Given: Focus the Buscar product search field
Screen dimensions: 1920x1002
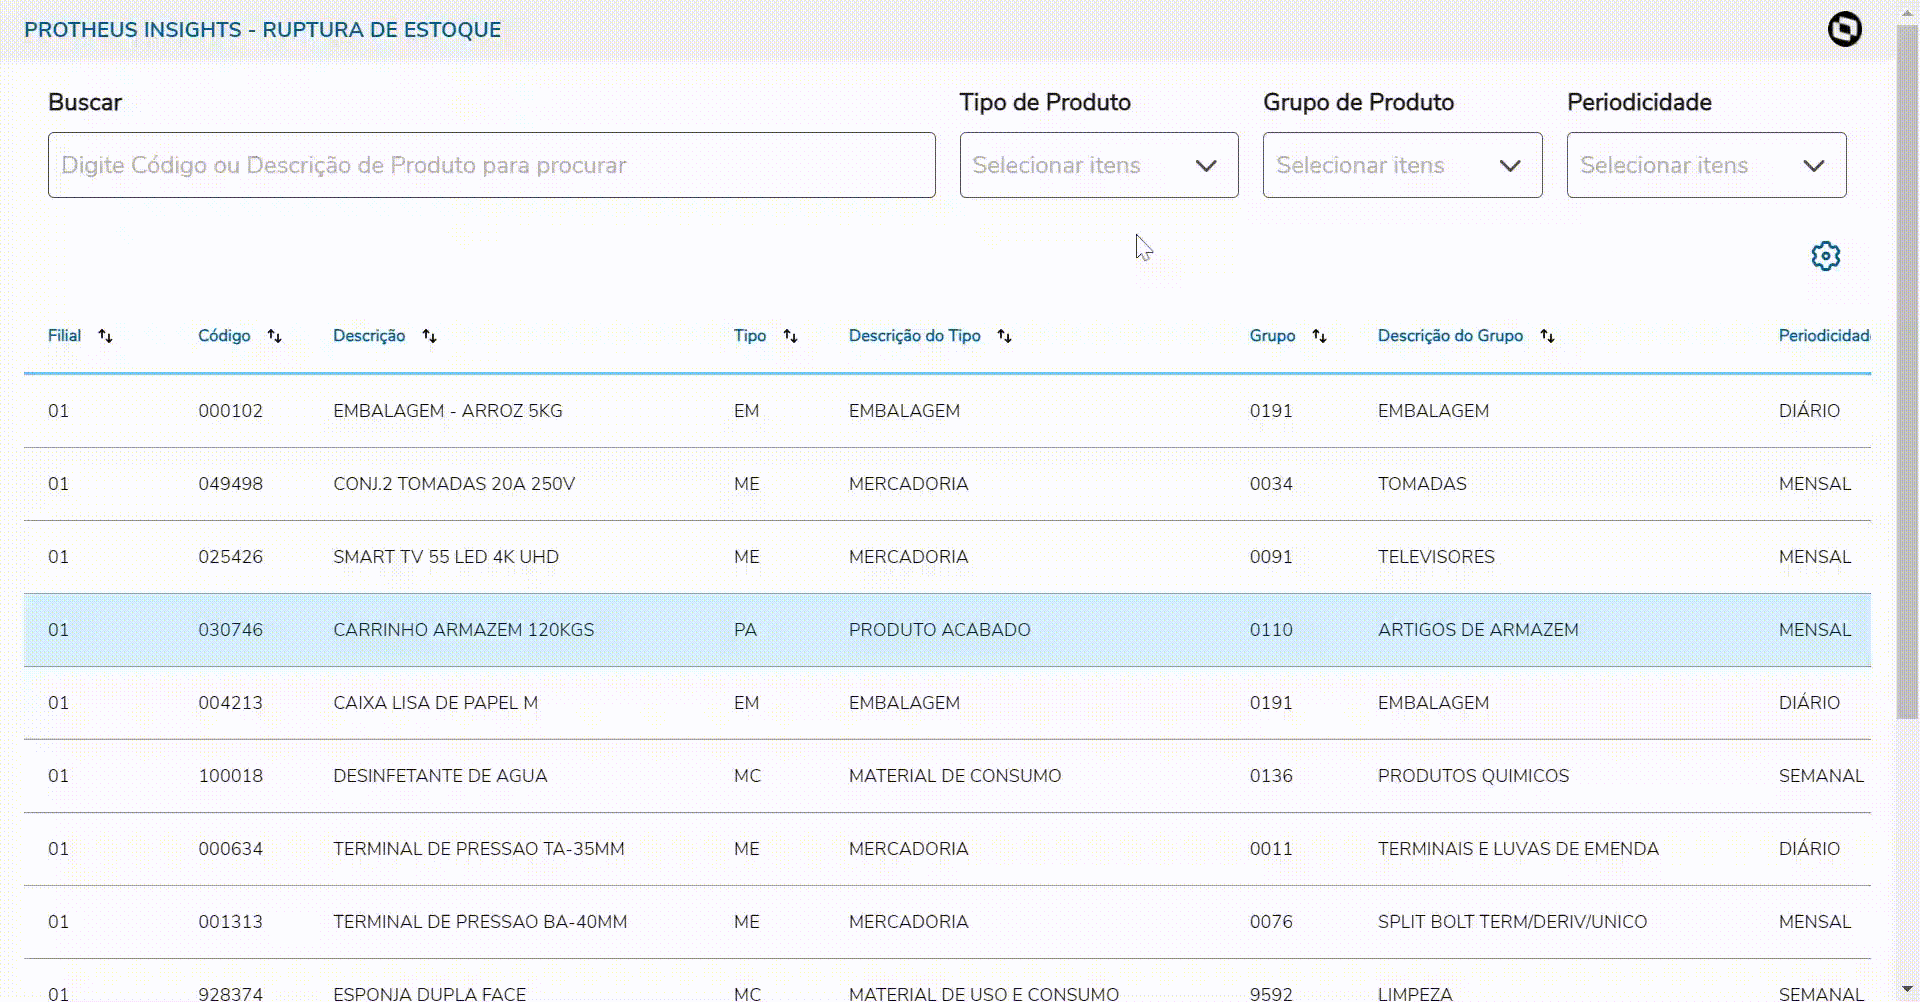Looking at the screenshot, I should pyautogui.click(x=491, y=165).
